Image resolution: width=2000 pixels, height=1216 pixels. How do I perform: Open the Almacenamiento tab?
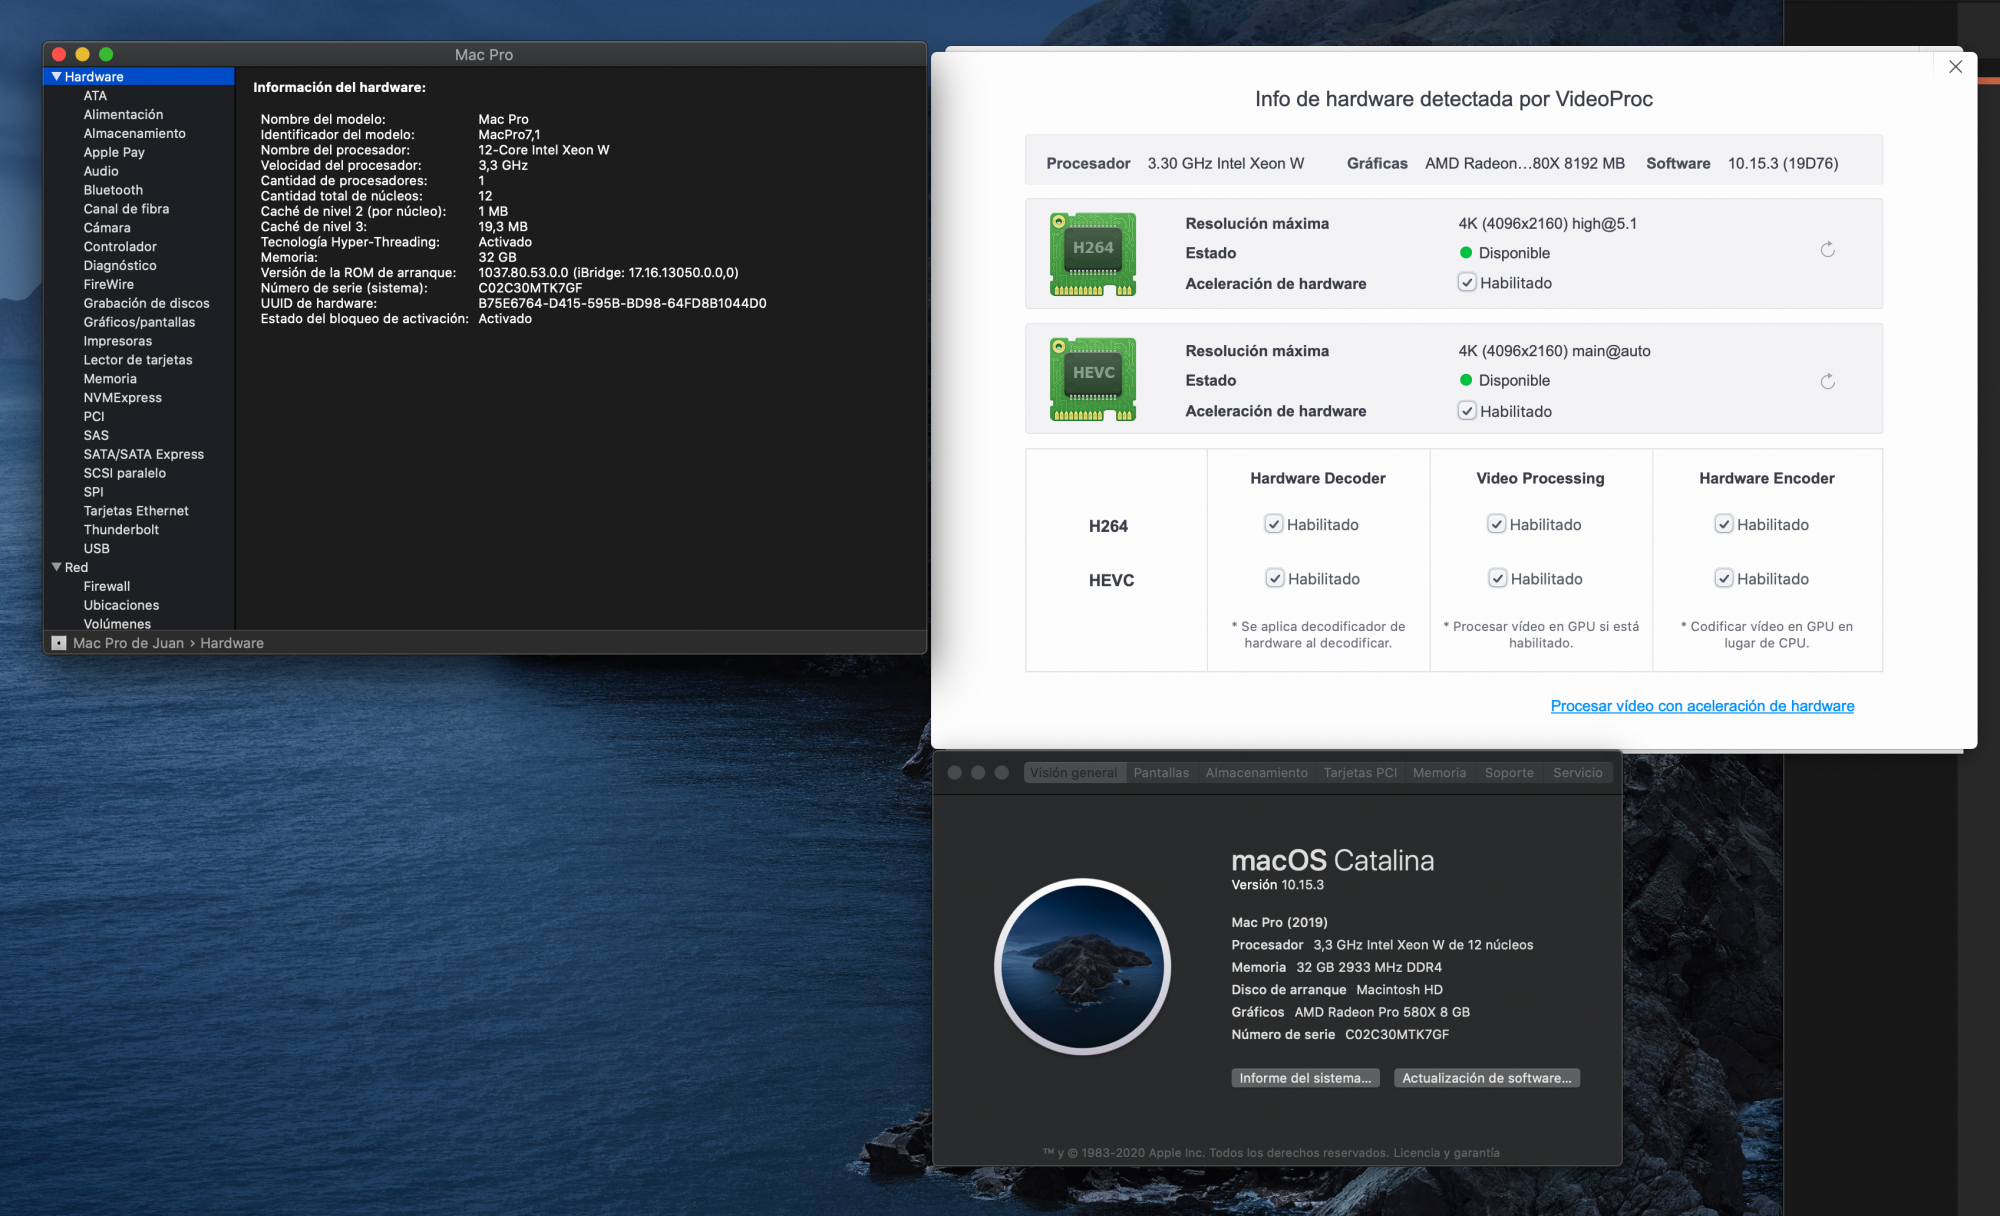pos(1256,773)
